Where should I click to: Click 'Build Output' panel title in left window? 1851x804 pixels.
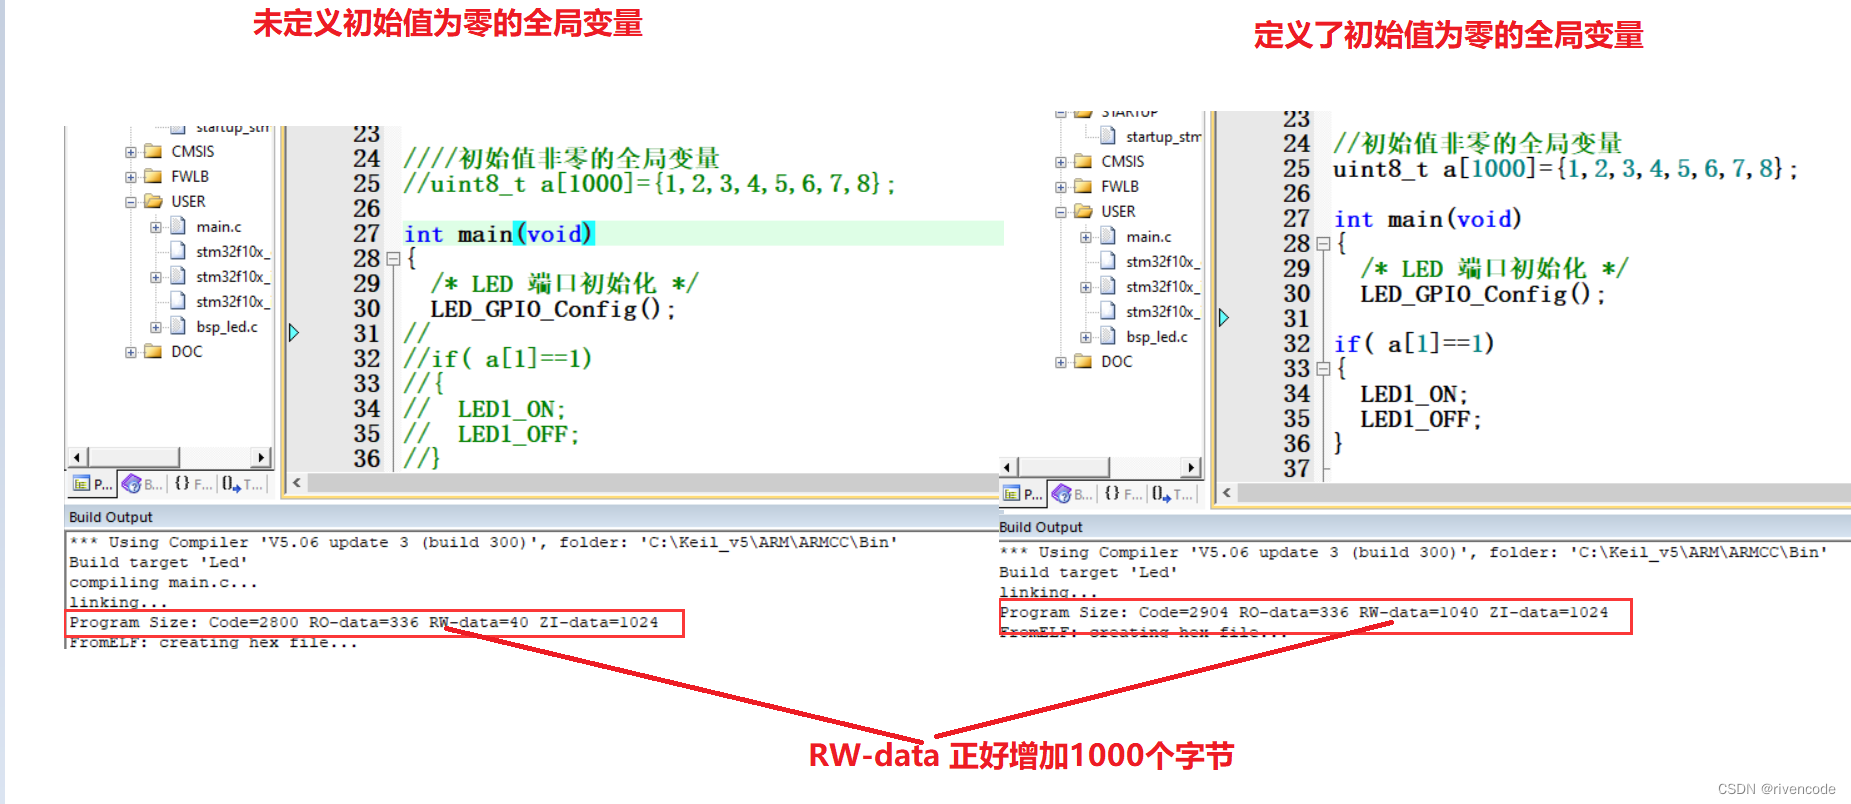coord(111,517)
